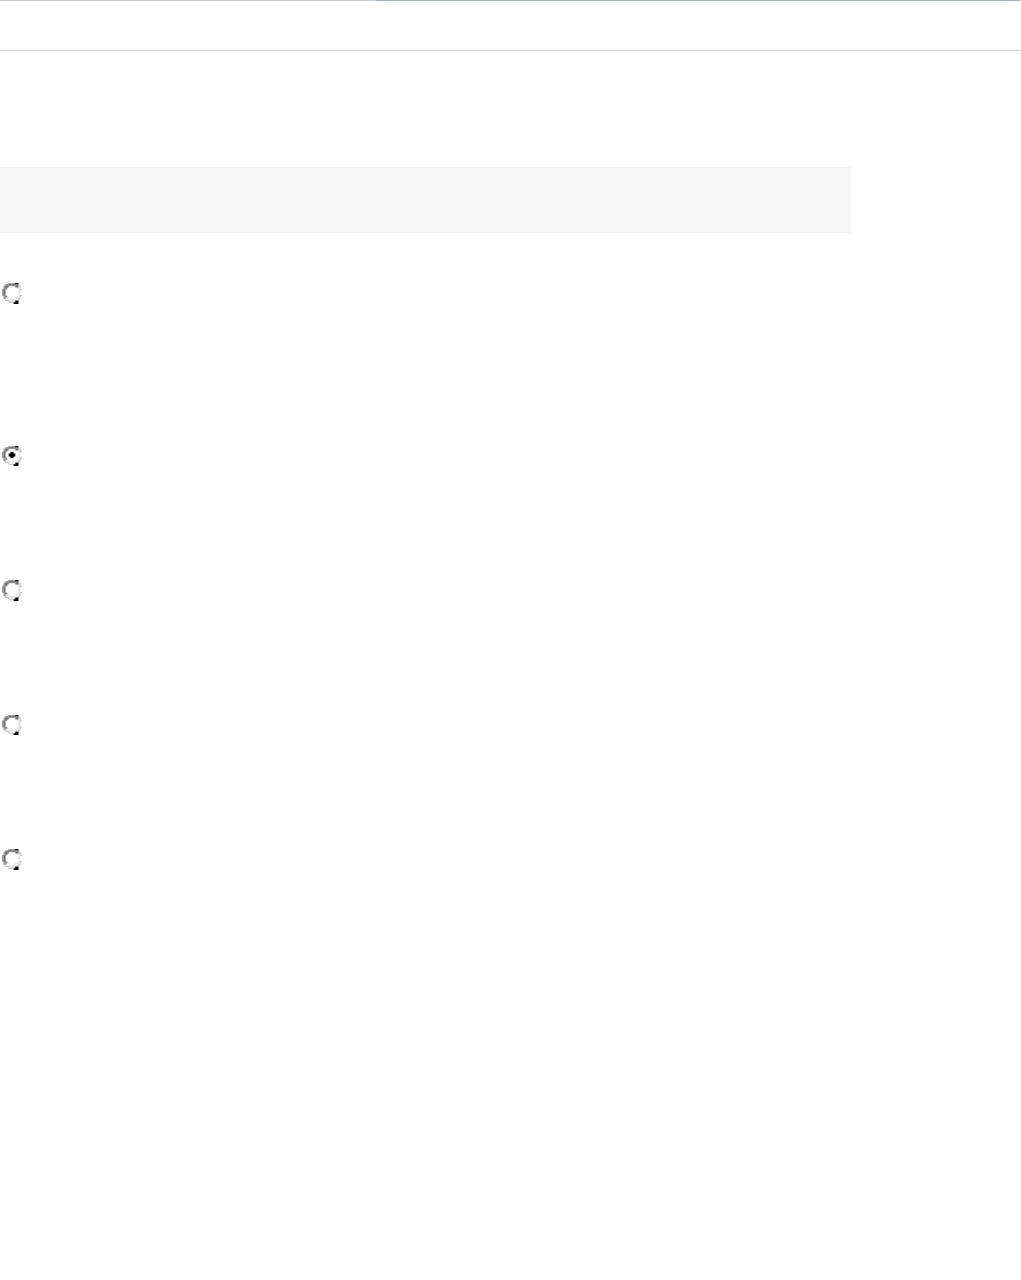
Task: Pick the radio button directly above the selected one
Action: [x=13, y=294]
